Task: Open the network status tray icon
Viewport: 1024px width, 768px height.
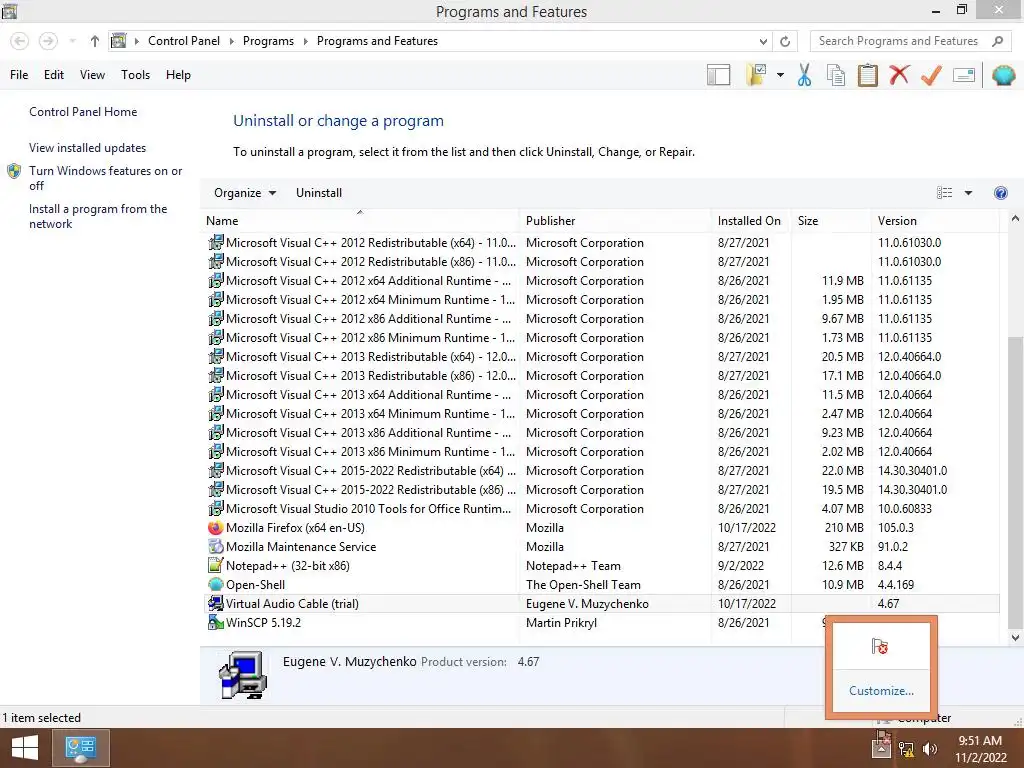Action: click(906, 748)
